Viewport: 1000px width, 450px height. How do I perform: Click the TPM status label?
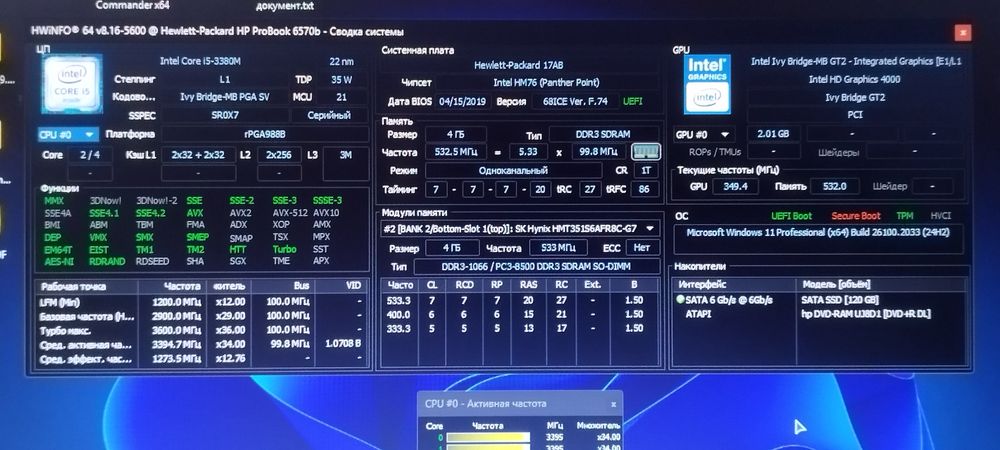904,216
